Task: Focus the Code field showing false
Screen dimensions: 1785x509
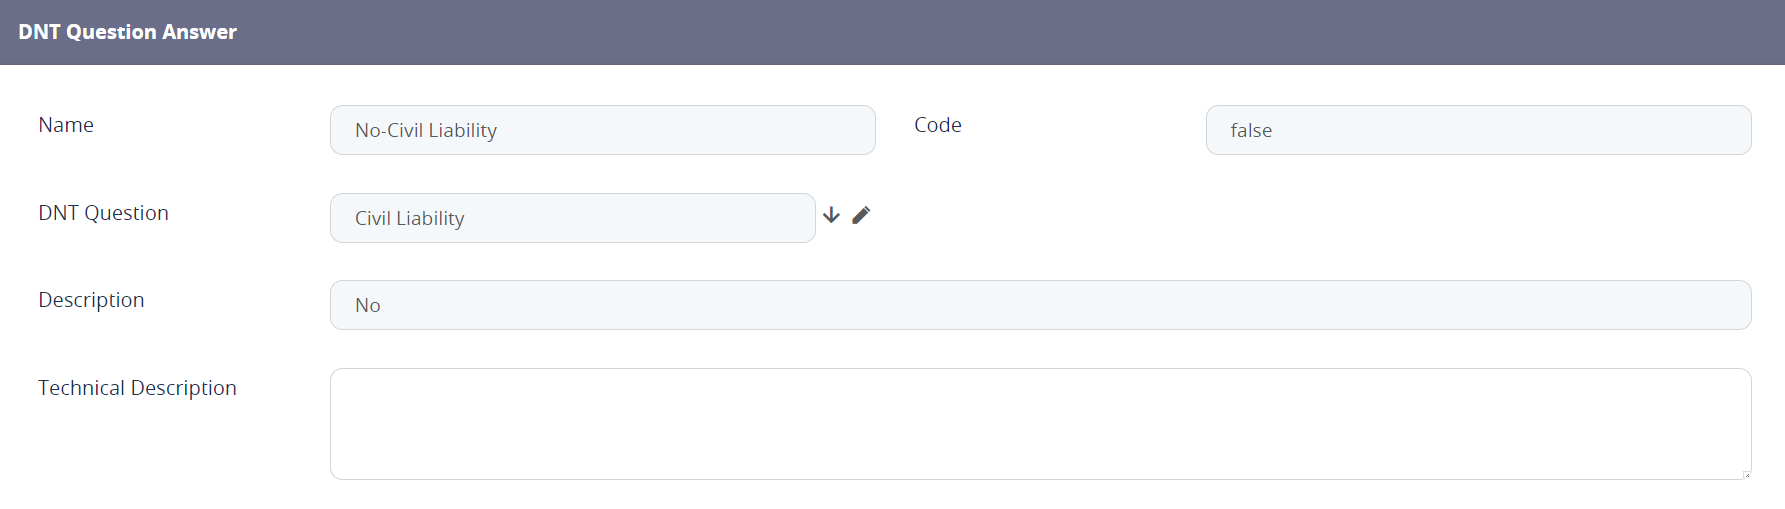Action: 1478,130
